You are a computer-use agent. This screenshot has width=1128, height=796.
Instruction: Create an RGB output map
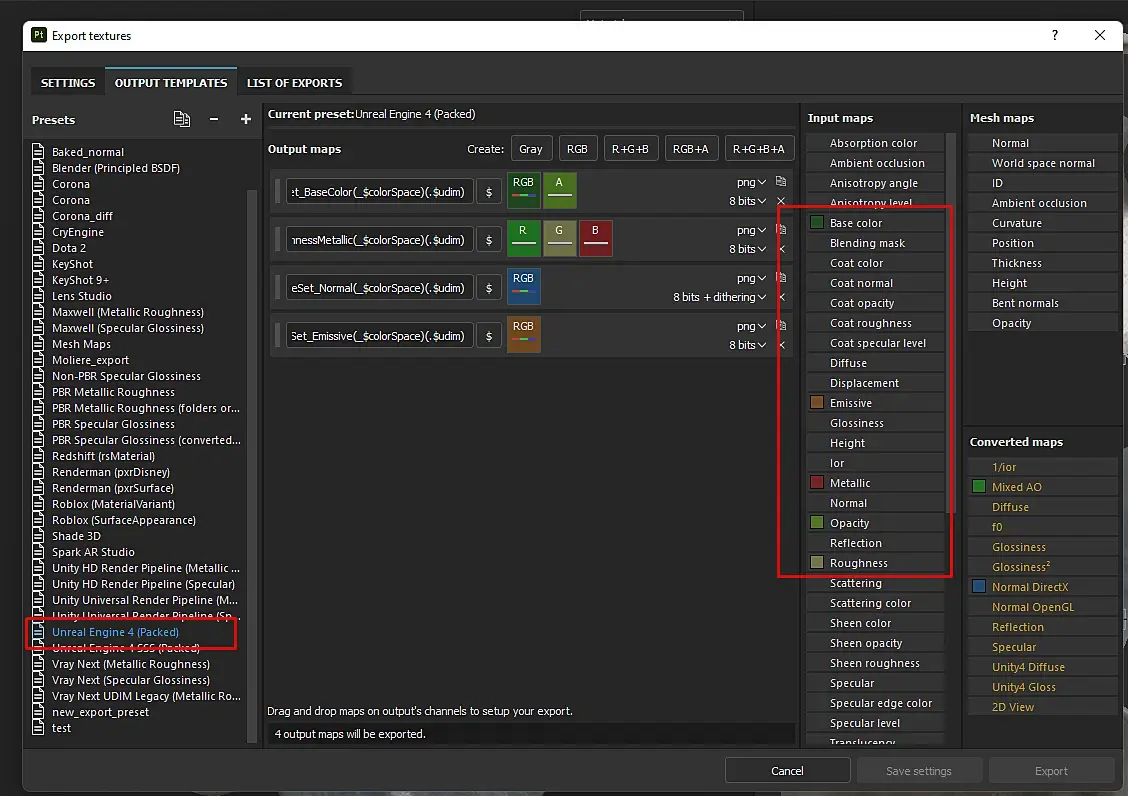[x=577, y=149]
